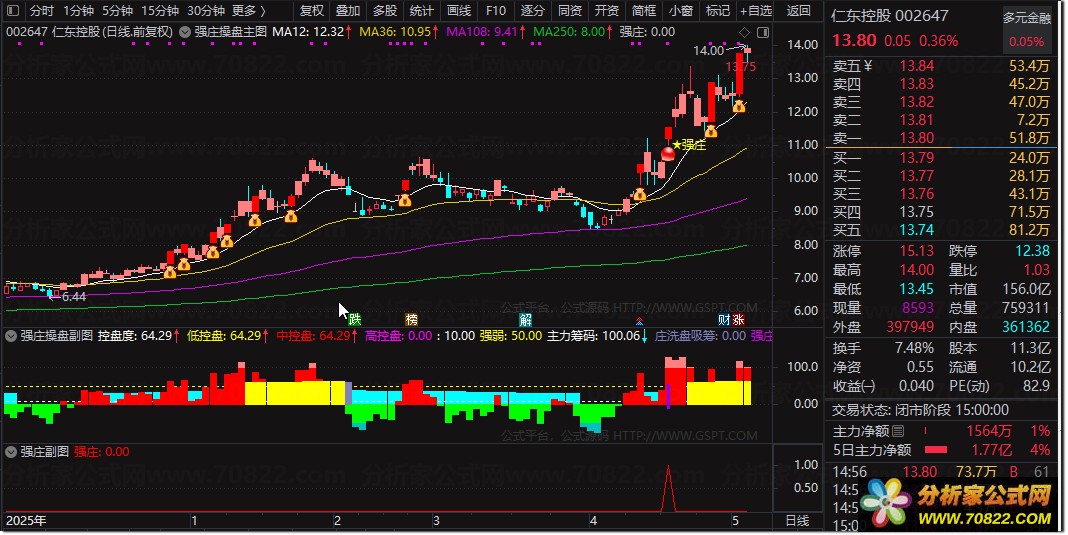Expand the 强庄操盘副图 indicator dropdown
This screenshot has width=1068, height=535.
[x=11, y=335]
